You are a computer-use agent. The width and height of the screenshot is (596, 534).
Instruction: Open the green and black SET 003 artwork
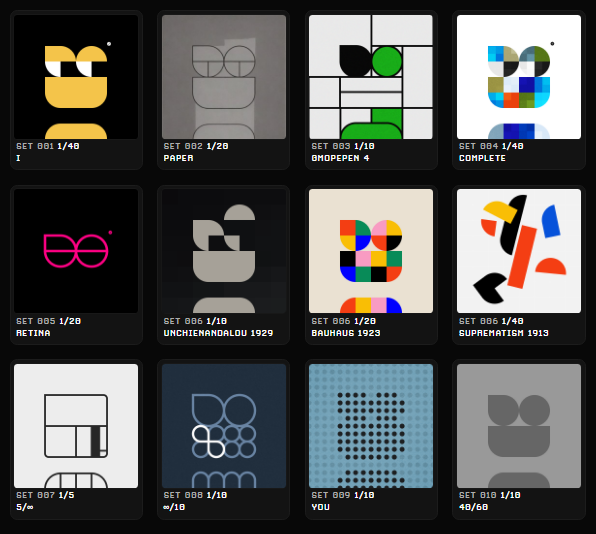tap(371, 77)
